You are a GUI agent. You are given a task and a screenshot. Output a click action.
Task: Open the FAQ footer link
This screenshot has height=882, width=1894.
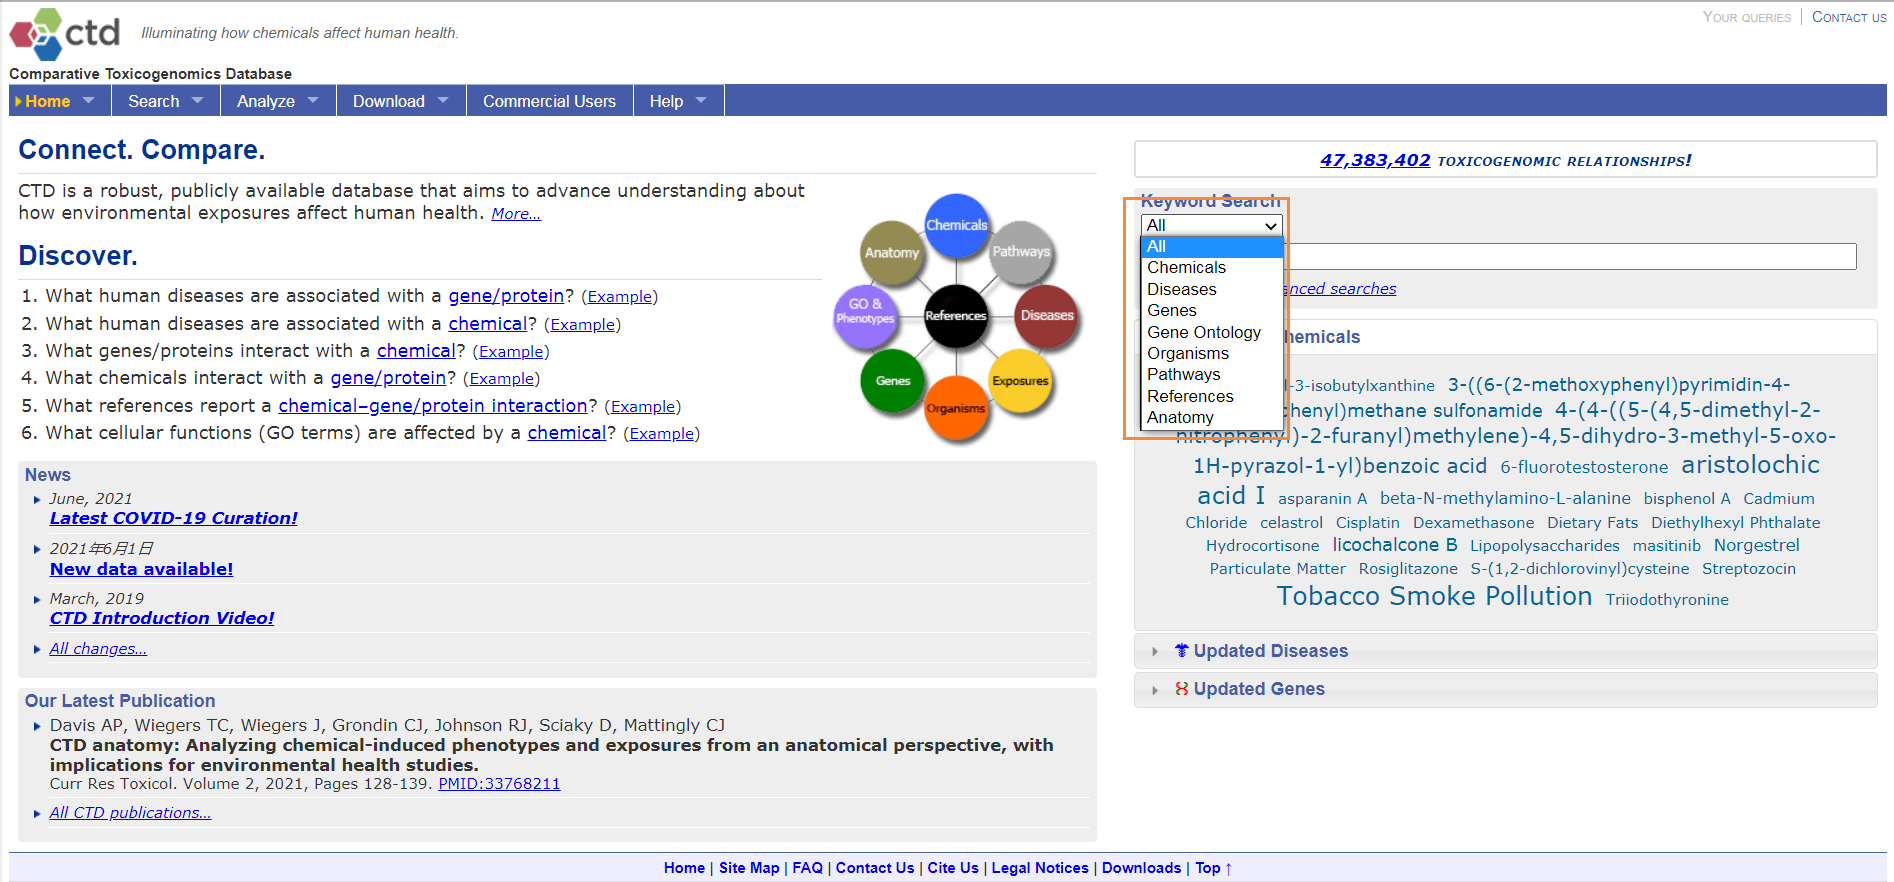point(807,868)
